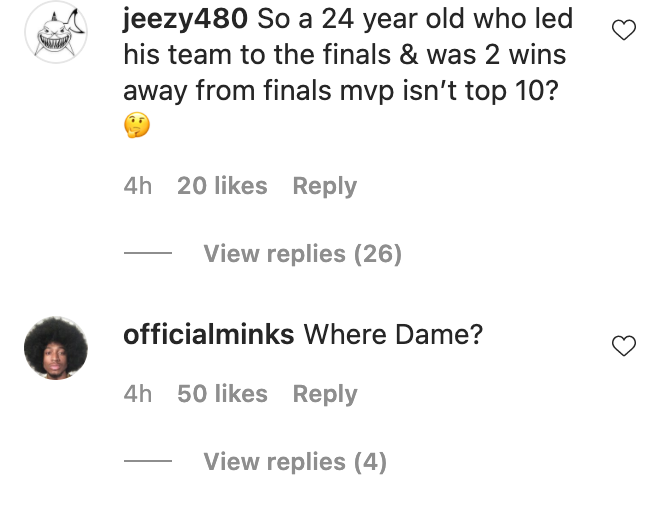Click the dash line beside View replies (26)
This screenshot has height=520, width=648.
tap(148, 254)
